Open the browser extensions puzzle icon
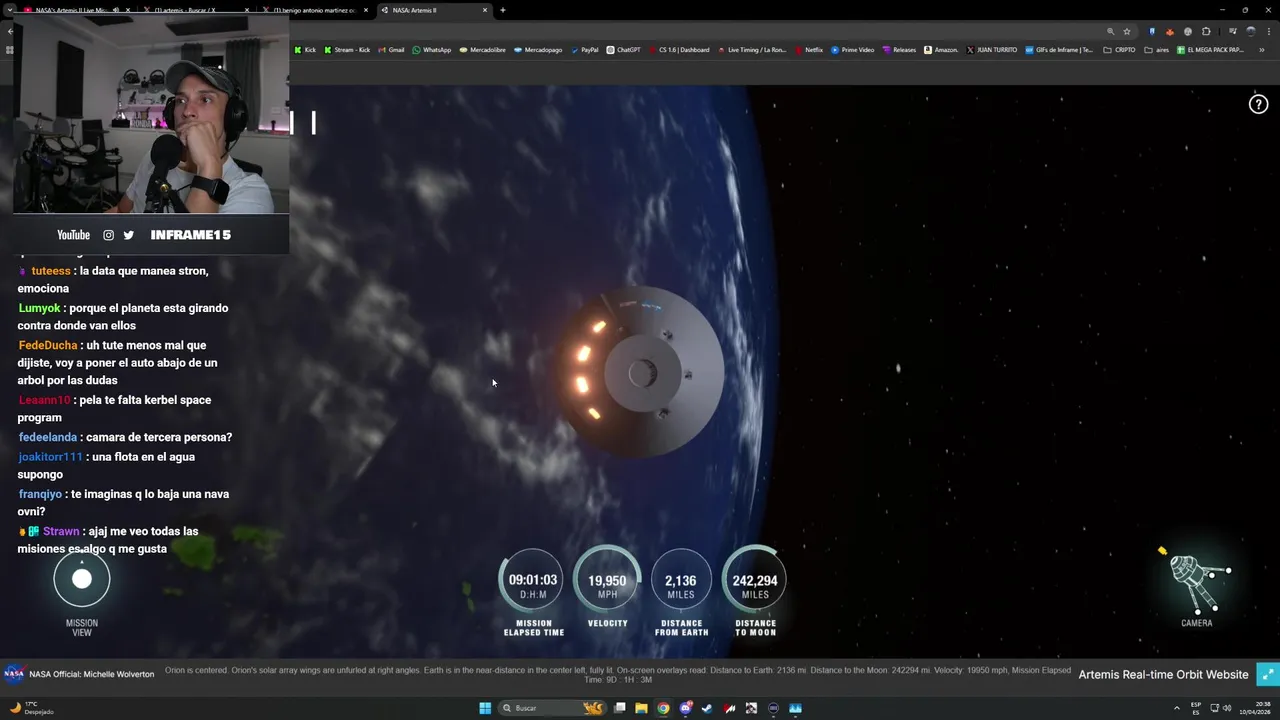This screenshot has width=1280, height=720. point(1206,31)
